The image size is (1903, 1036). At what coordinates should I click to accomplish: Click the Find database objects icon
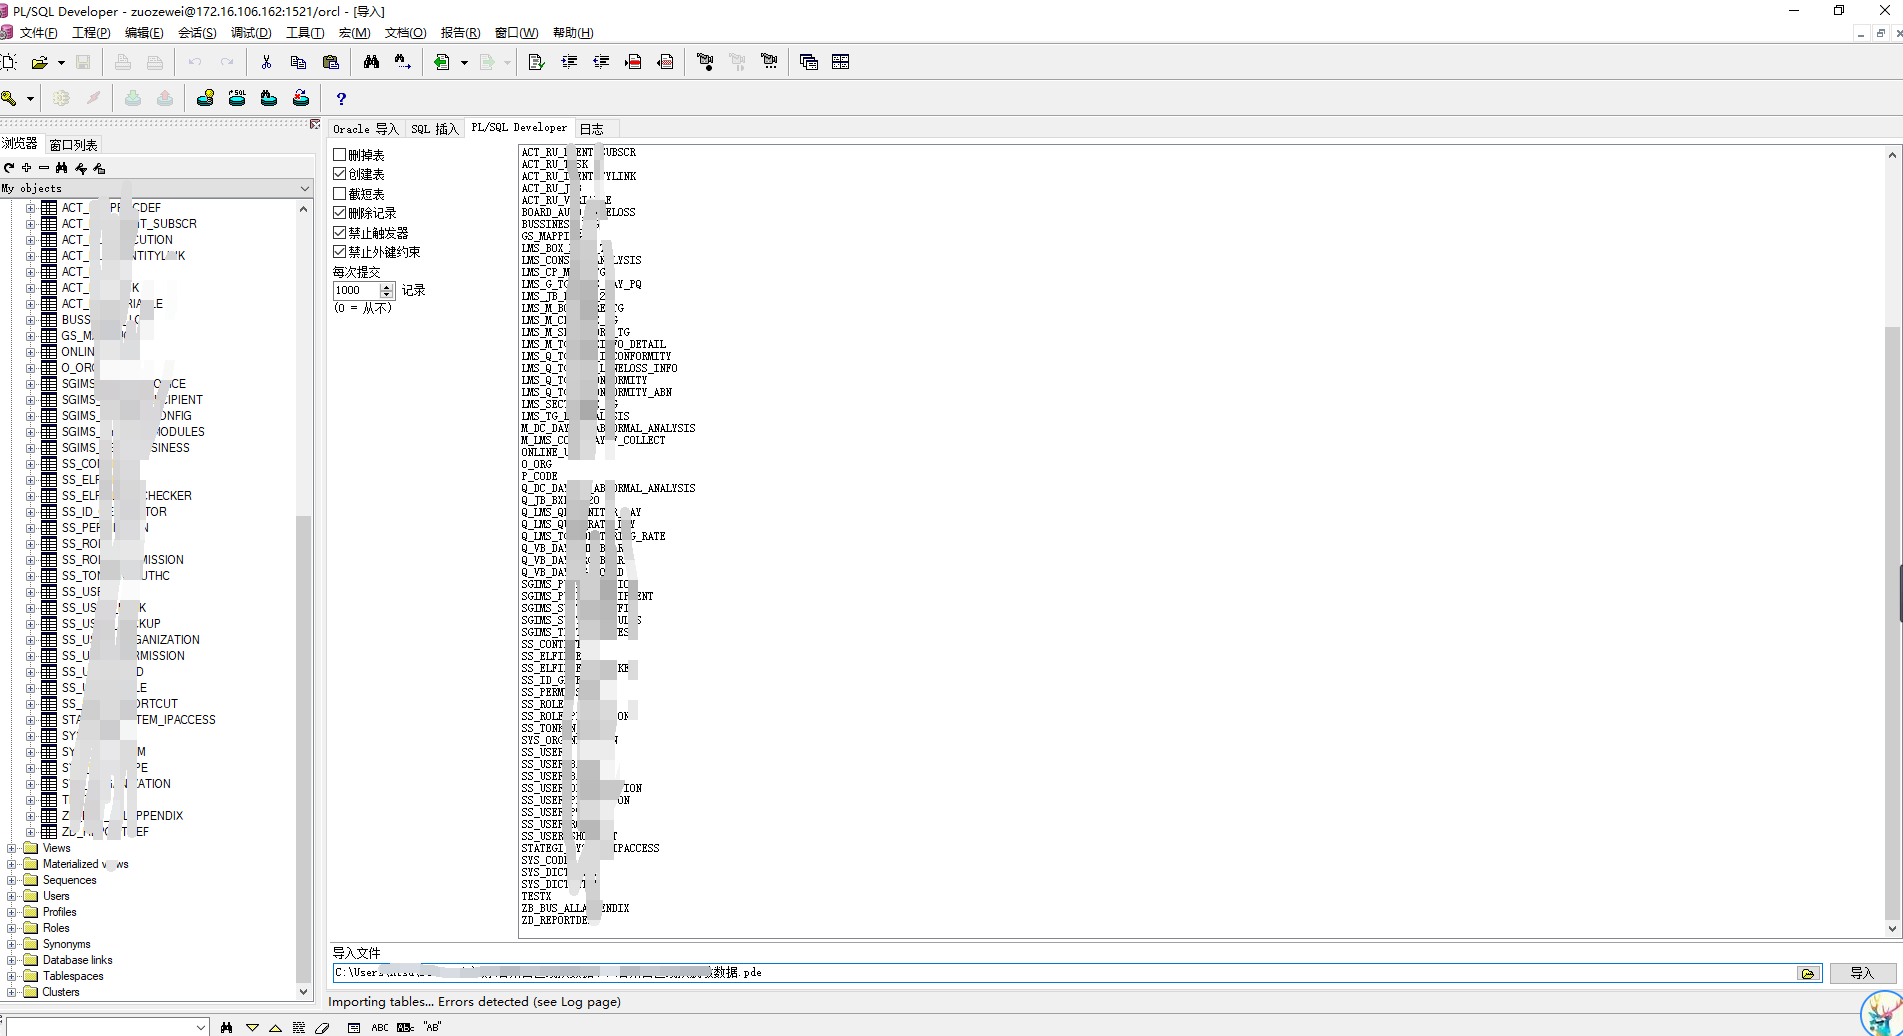coord(269,98)
